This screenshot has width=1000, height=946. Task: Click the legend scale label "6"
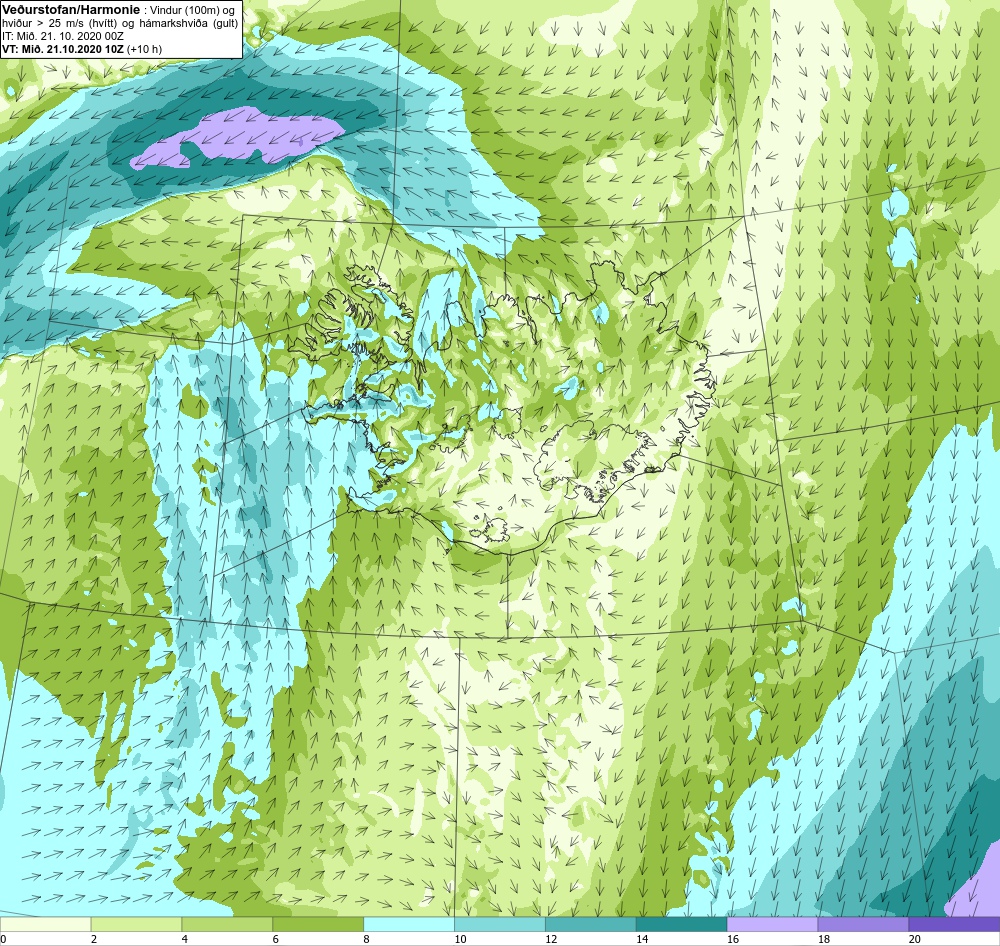pyautogui.click(x=275, y=939)
